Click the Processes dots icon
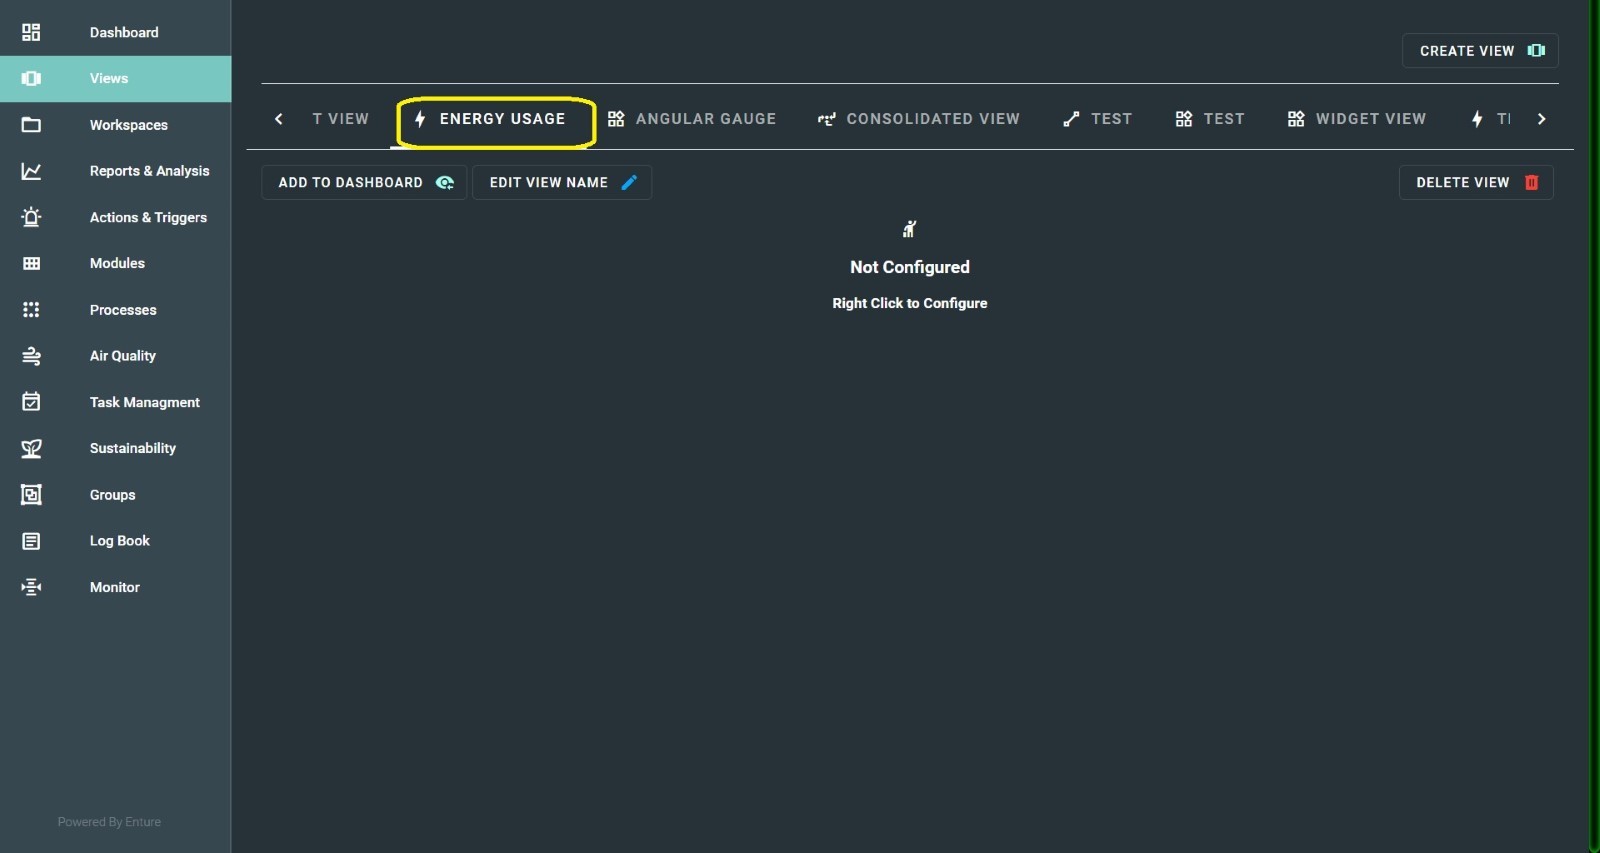This screenshot has height=853, width=1600. pyautogui.click(x=31, y=310)
